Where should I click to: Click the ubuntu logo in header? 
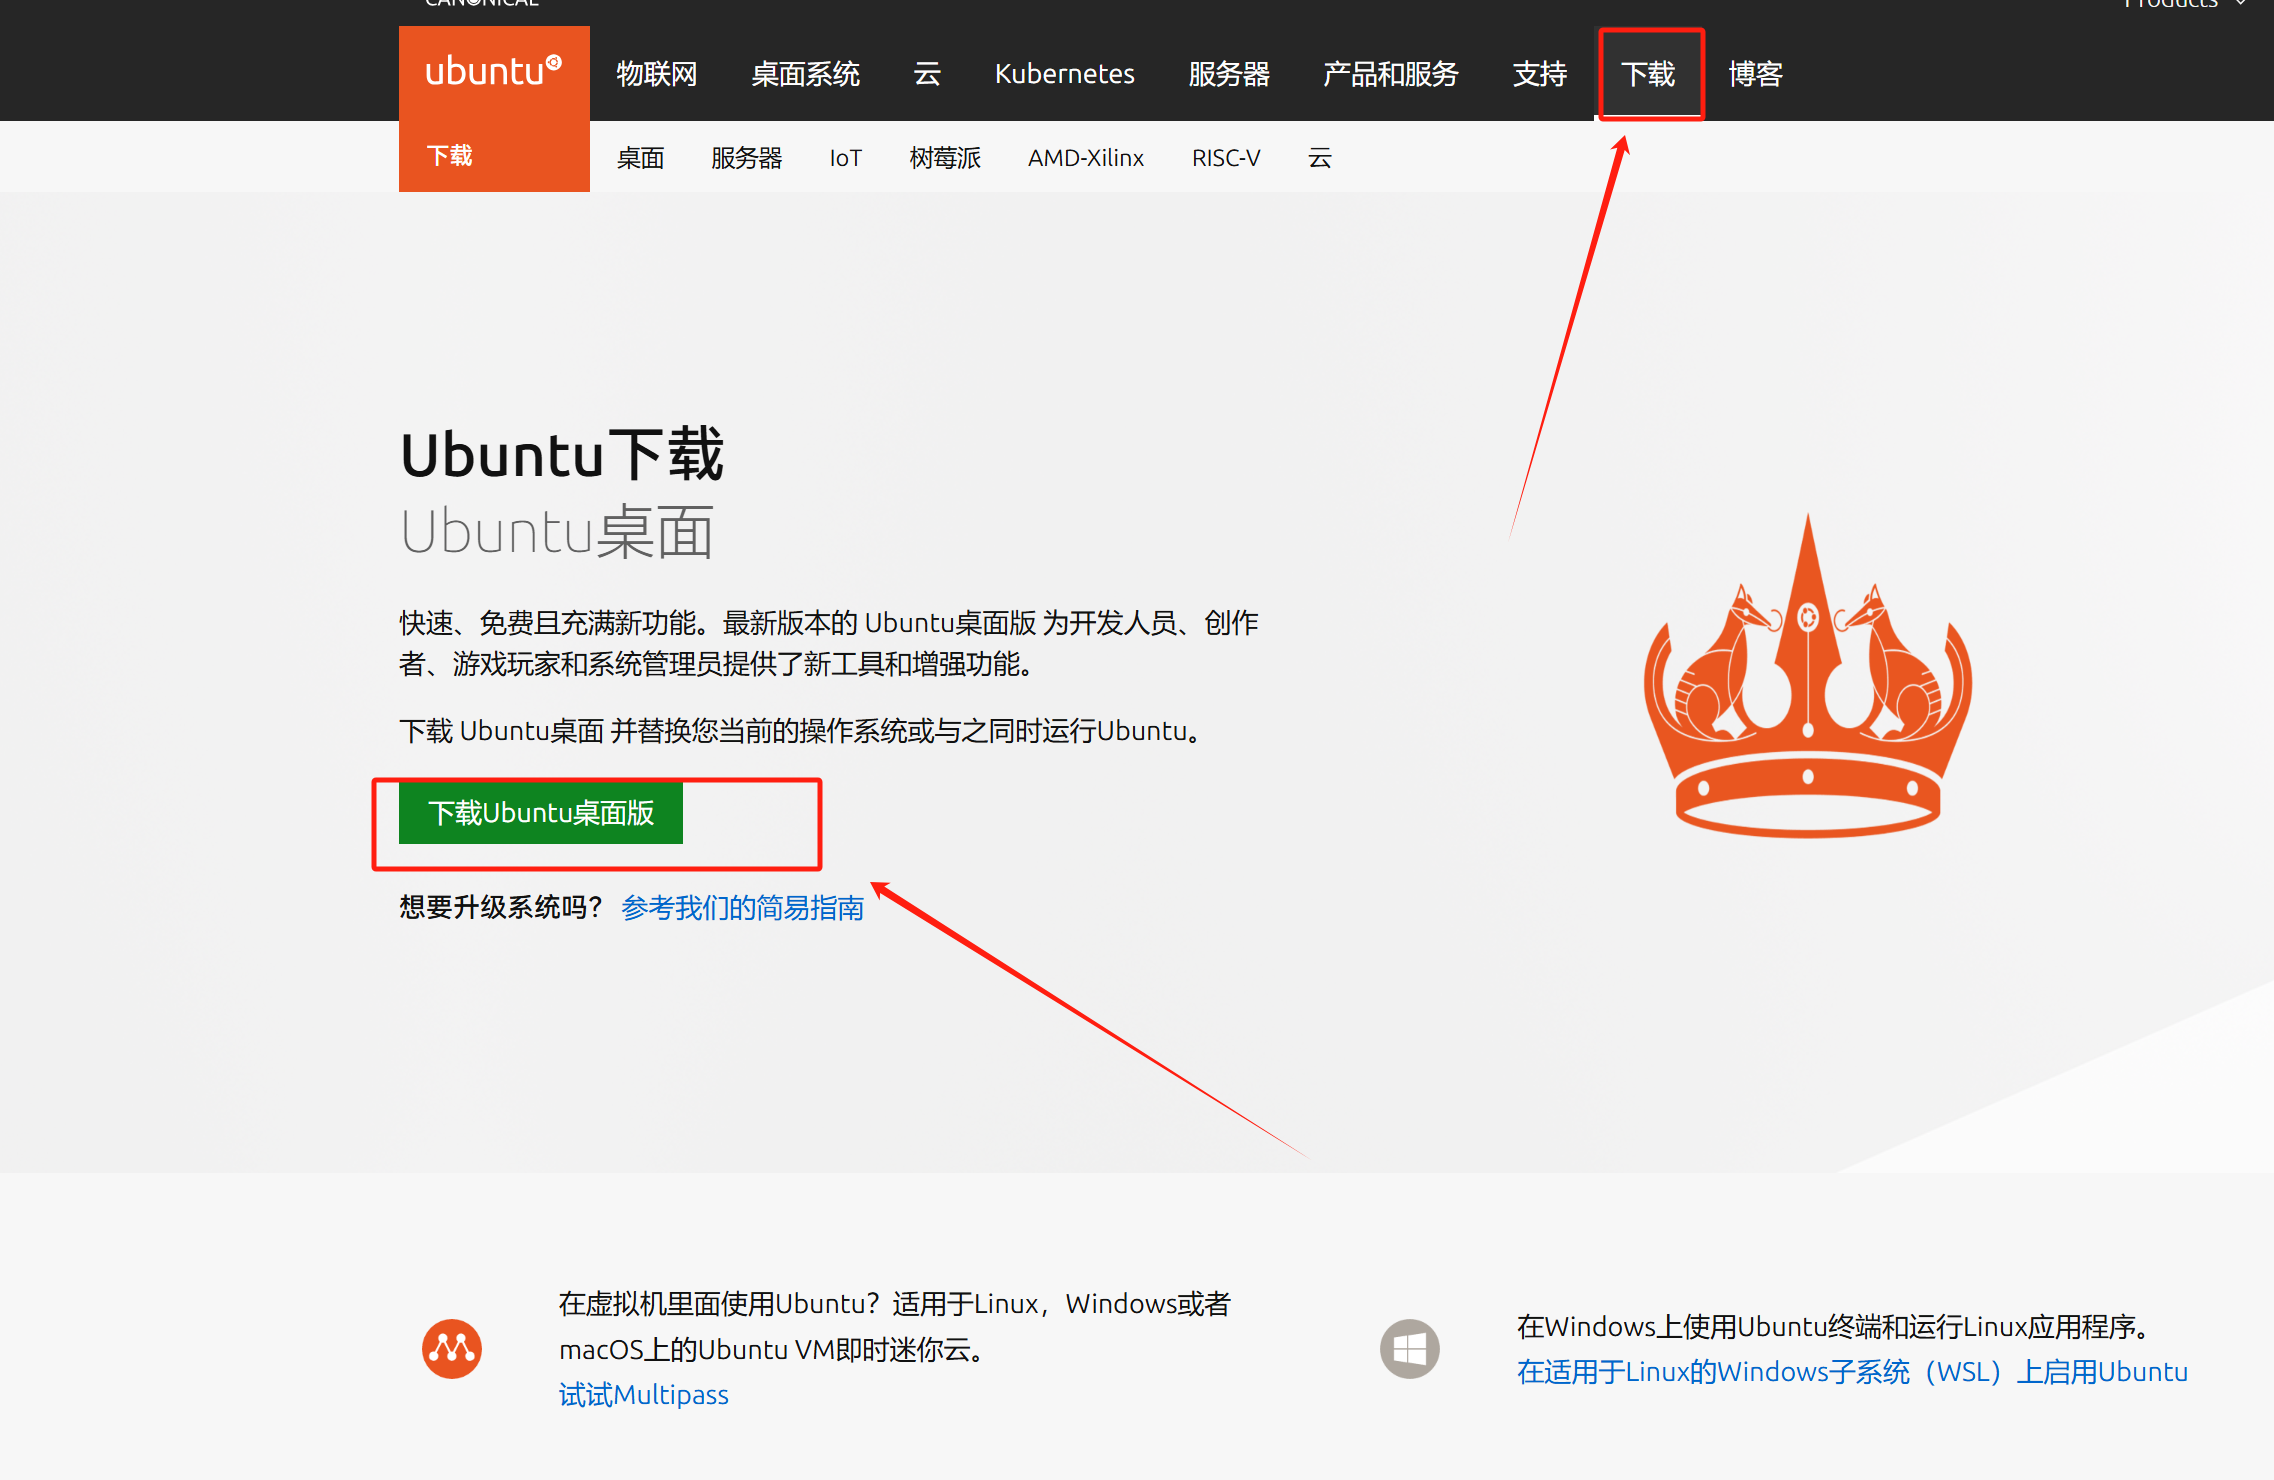click(x=493, y=72)
